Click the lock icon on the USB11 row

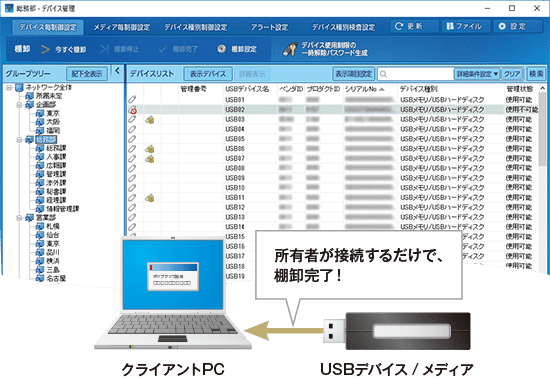pos(150,198)
